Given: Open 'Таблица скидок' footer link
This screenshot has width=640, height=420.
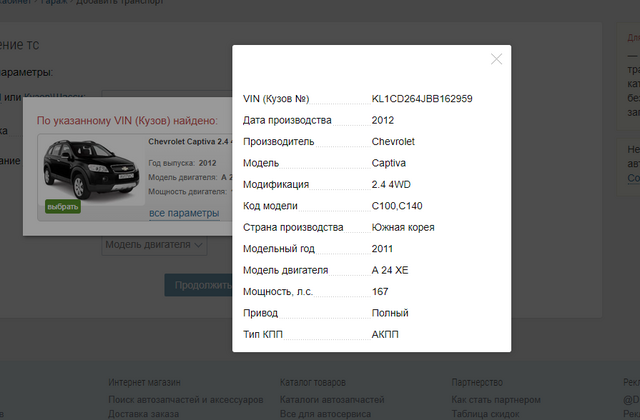Looking at the screenshot, I should click(x=485, y=414).
